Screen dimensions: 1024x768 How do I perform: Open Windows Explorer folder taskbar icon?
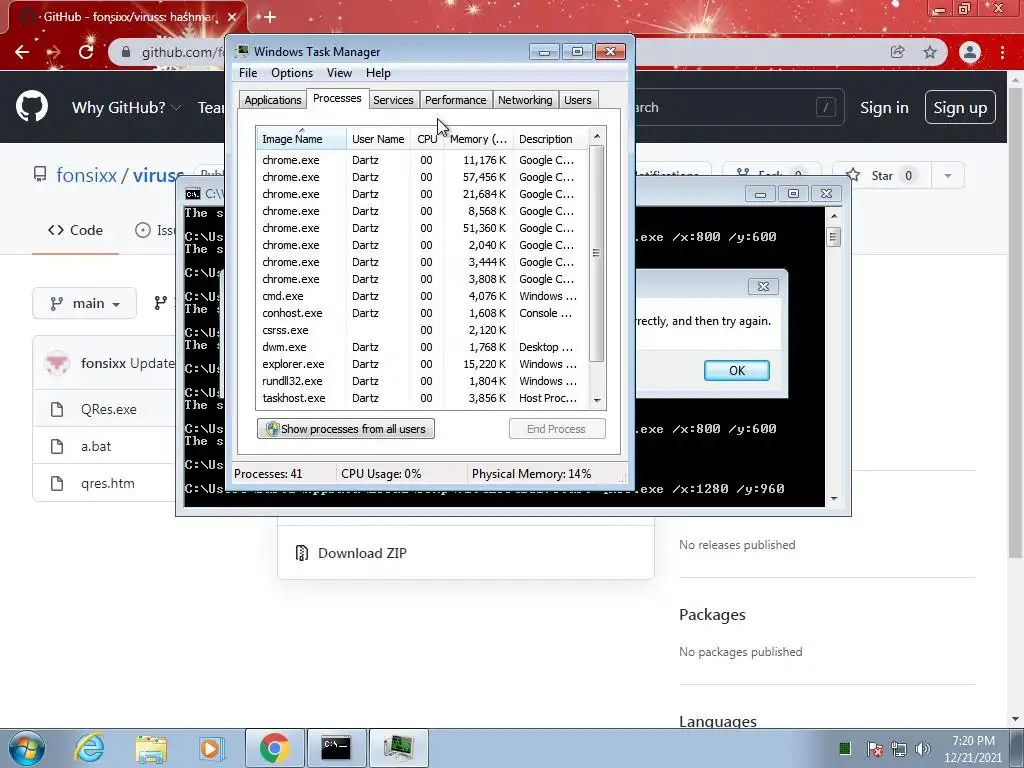point(152,748)
